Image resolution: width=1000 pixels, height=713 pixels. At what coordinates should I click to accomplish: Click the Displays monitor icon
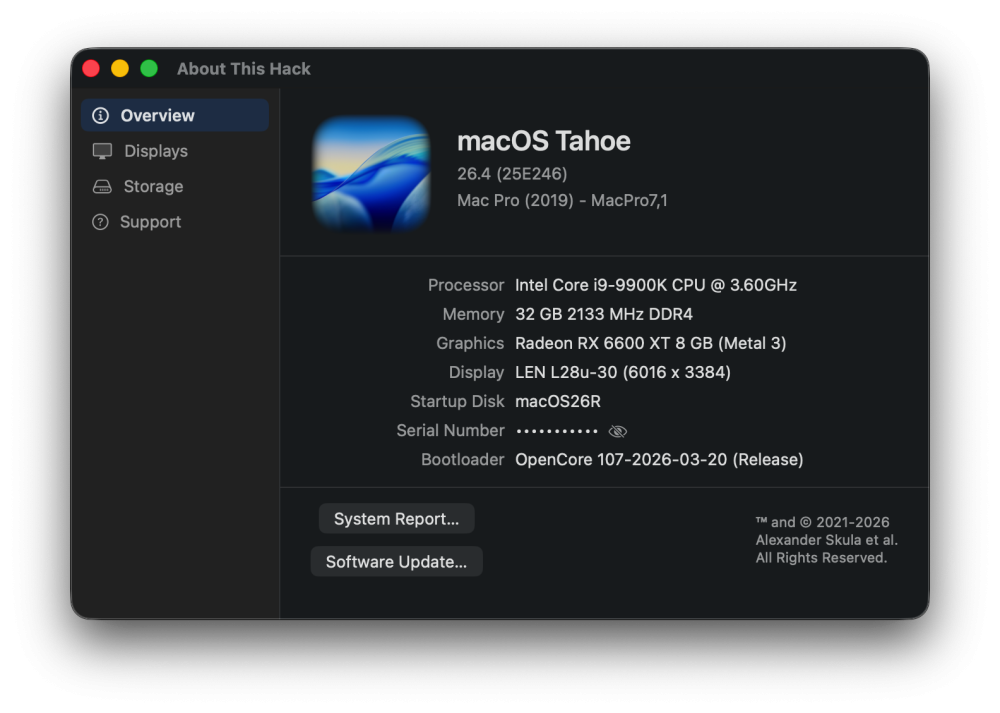pyautogui.click(x=102, y=151)
